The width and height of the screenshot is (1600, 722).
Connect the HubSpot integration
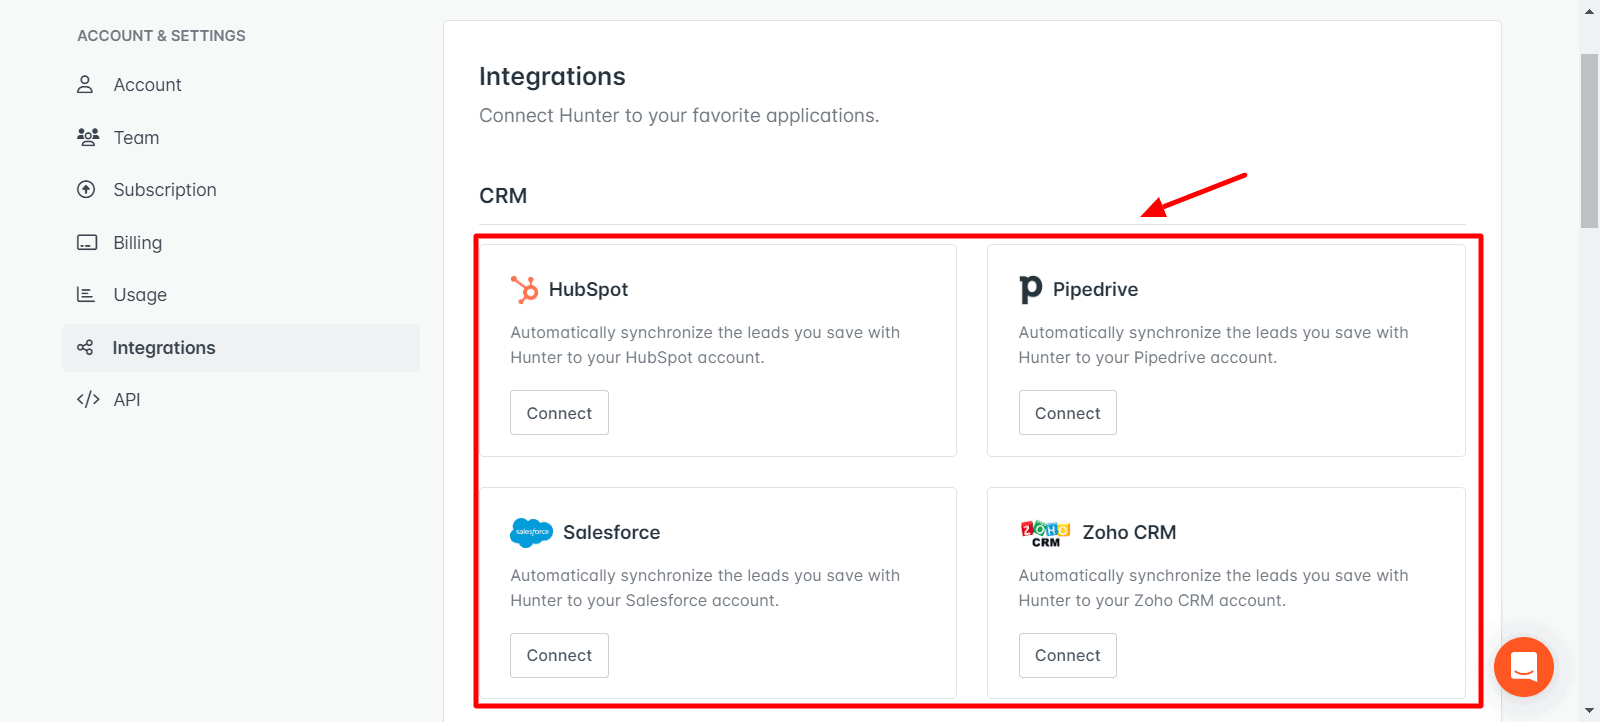pos(559,413)
